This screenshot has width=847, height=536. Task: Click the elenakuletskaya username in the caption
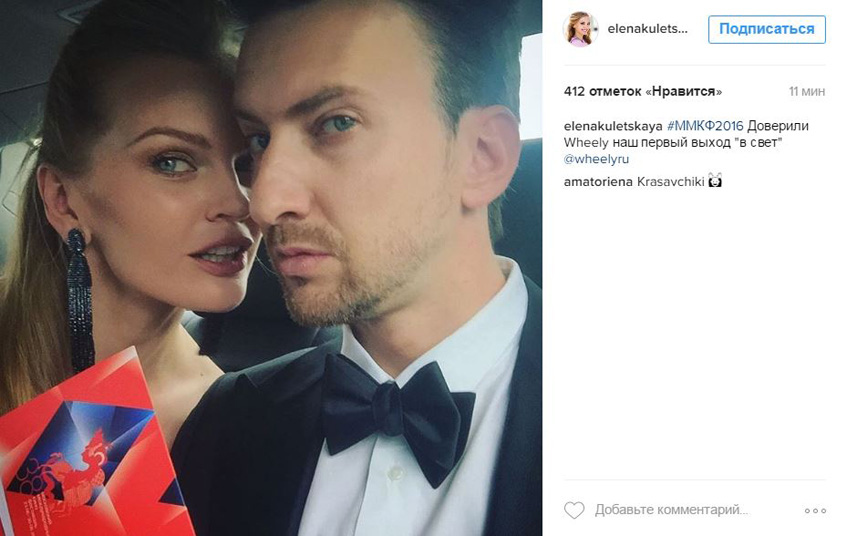click(x=613, y=126)
